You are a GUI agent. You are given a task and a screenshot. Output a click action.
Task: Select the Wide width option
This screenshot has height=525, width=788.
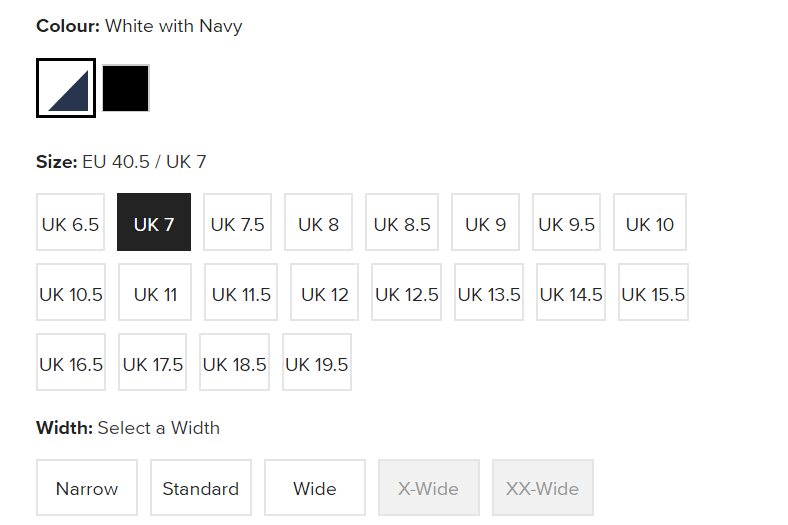tap(315, 487)
